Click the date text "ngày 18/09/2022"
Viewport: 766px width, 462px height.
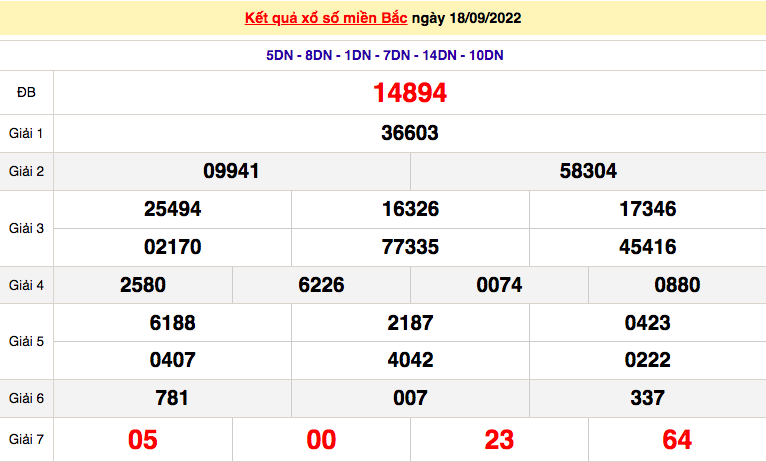(466, 18)
